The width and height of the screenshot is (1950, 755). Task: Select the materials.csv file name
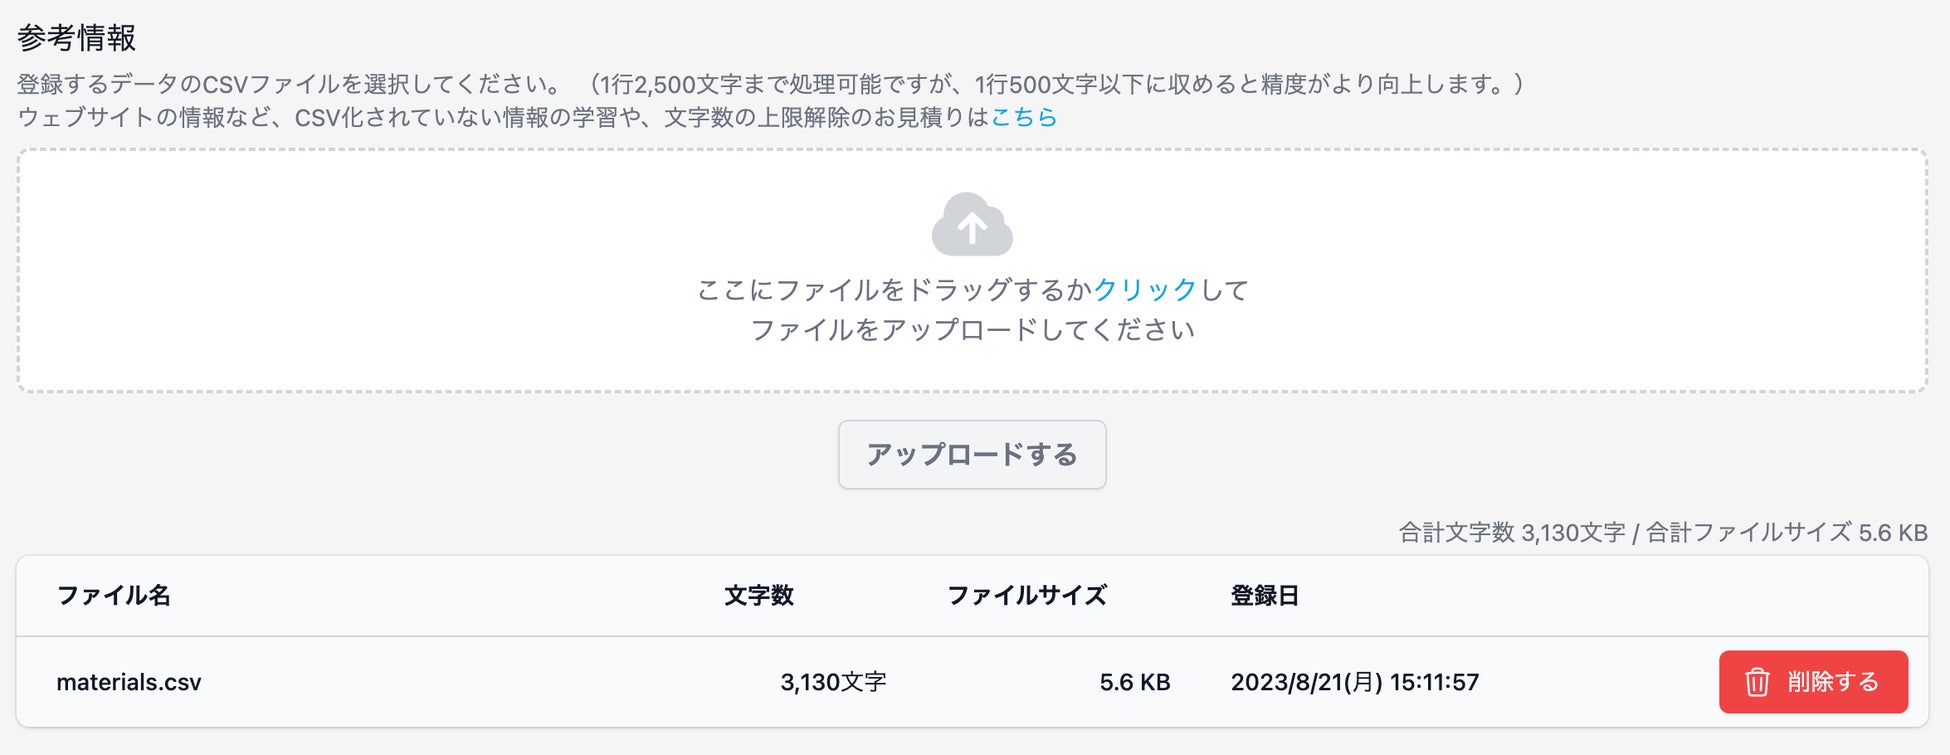[129, 682]
